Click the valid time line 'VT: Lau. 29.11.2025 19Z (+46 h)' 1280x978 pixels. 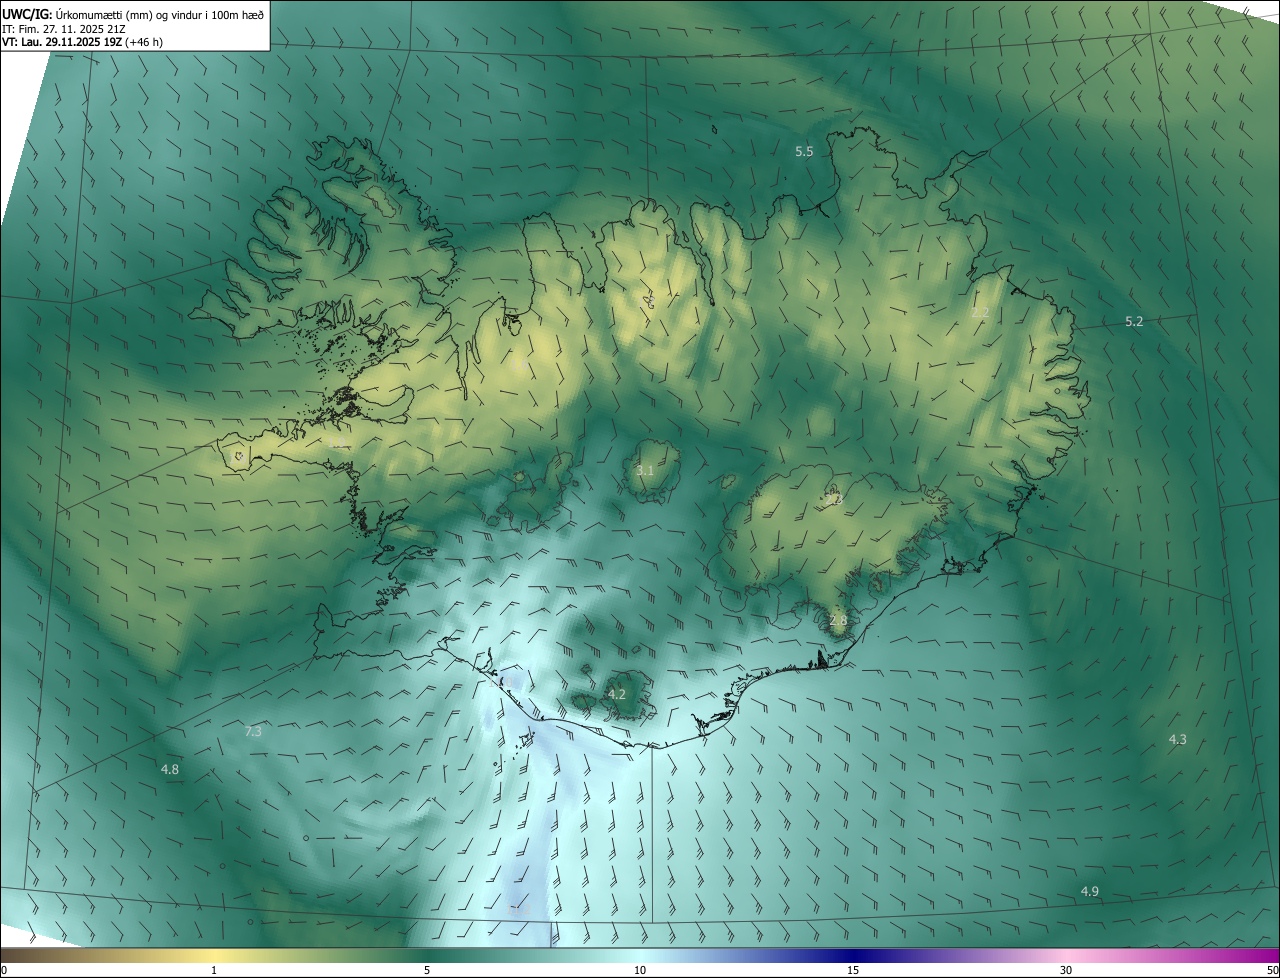point(82,42)
